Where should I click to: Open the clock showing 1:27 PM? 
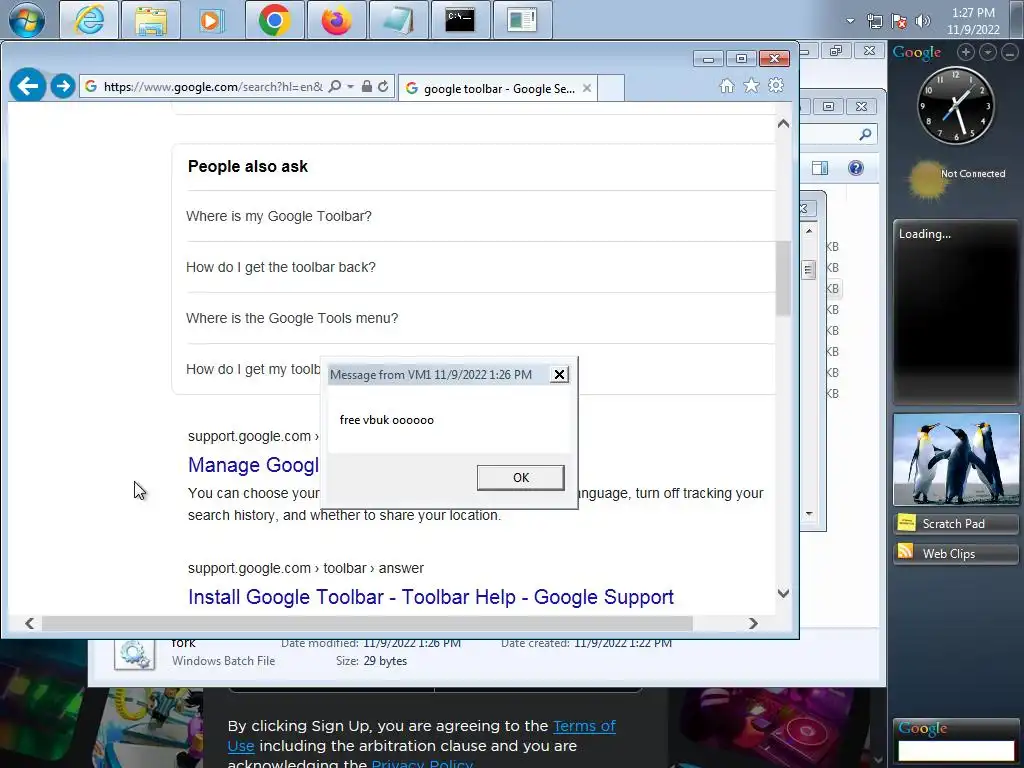click(x=973, y=21)
